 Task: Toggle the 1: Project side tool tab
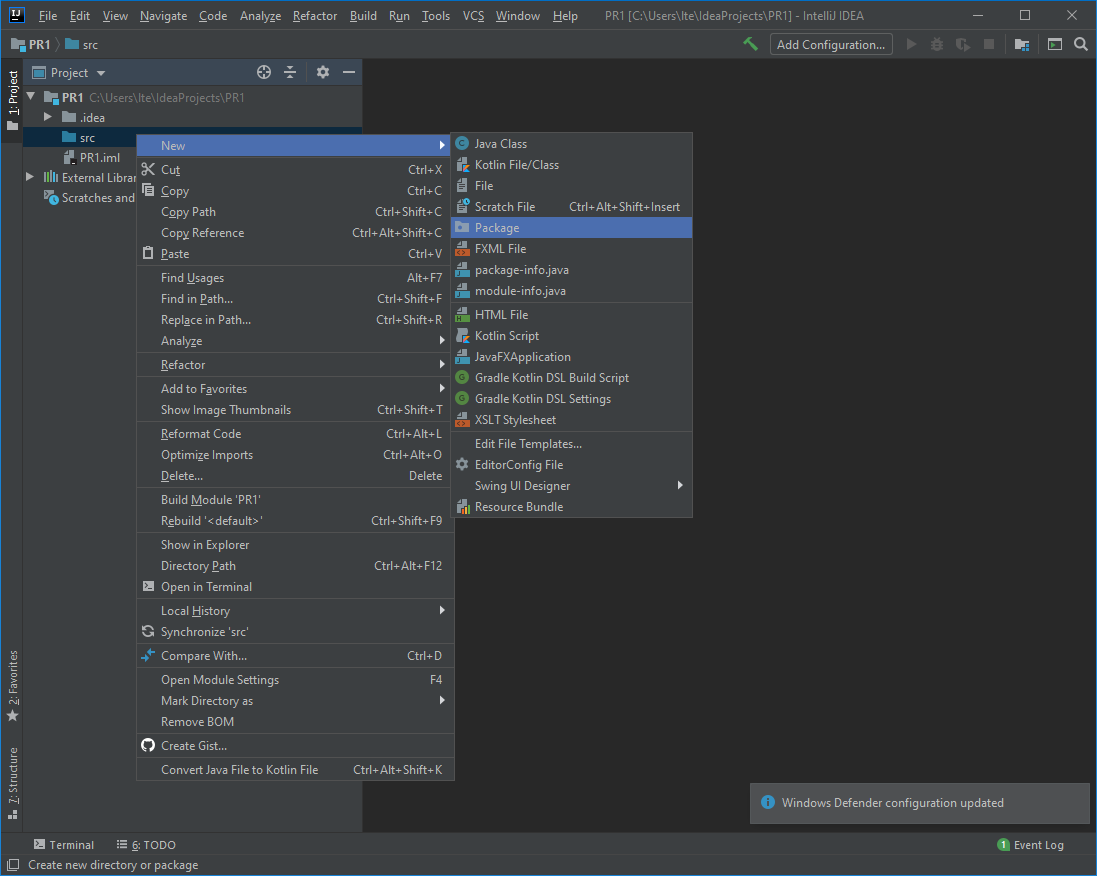pyautogui.click(x=12, y=101)
